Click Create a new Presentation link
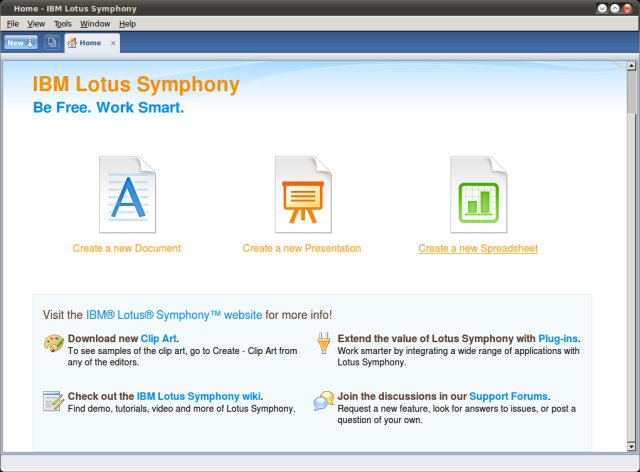Image resolution: width=640 pixels, height=472 pixels. coord(302,248)
